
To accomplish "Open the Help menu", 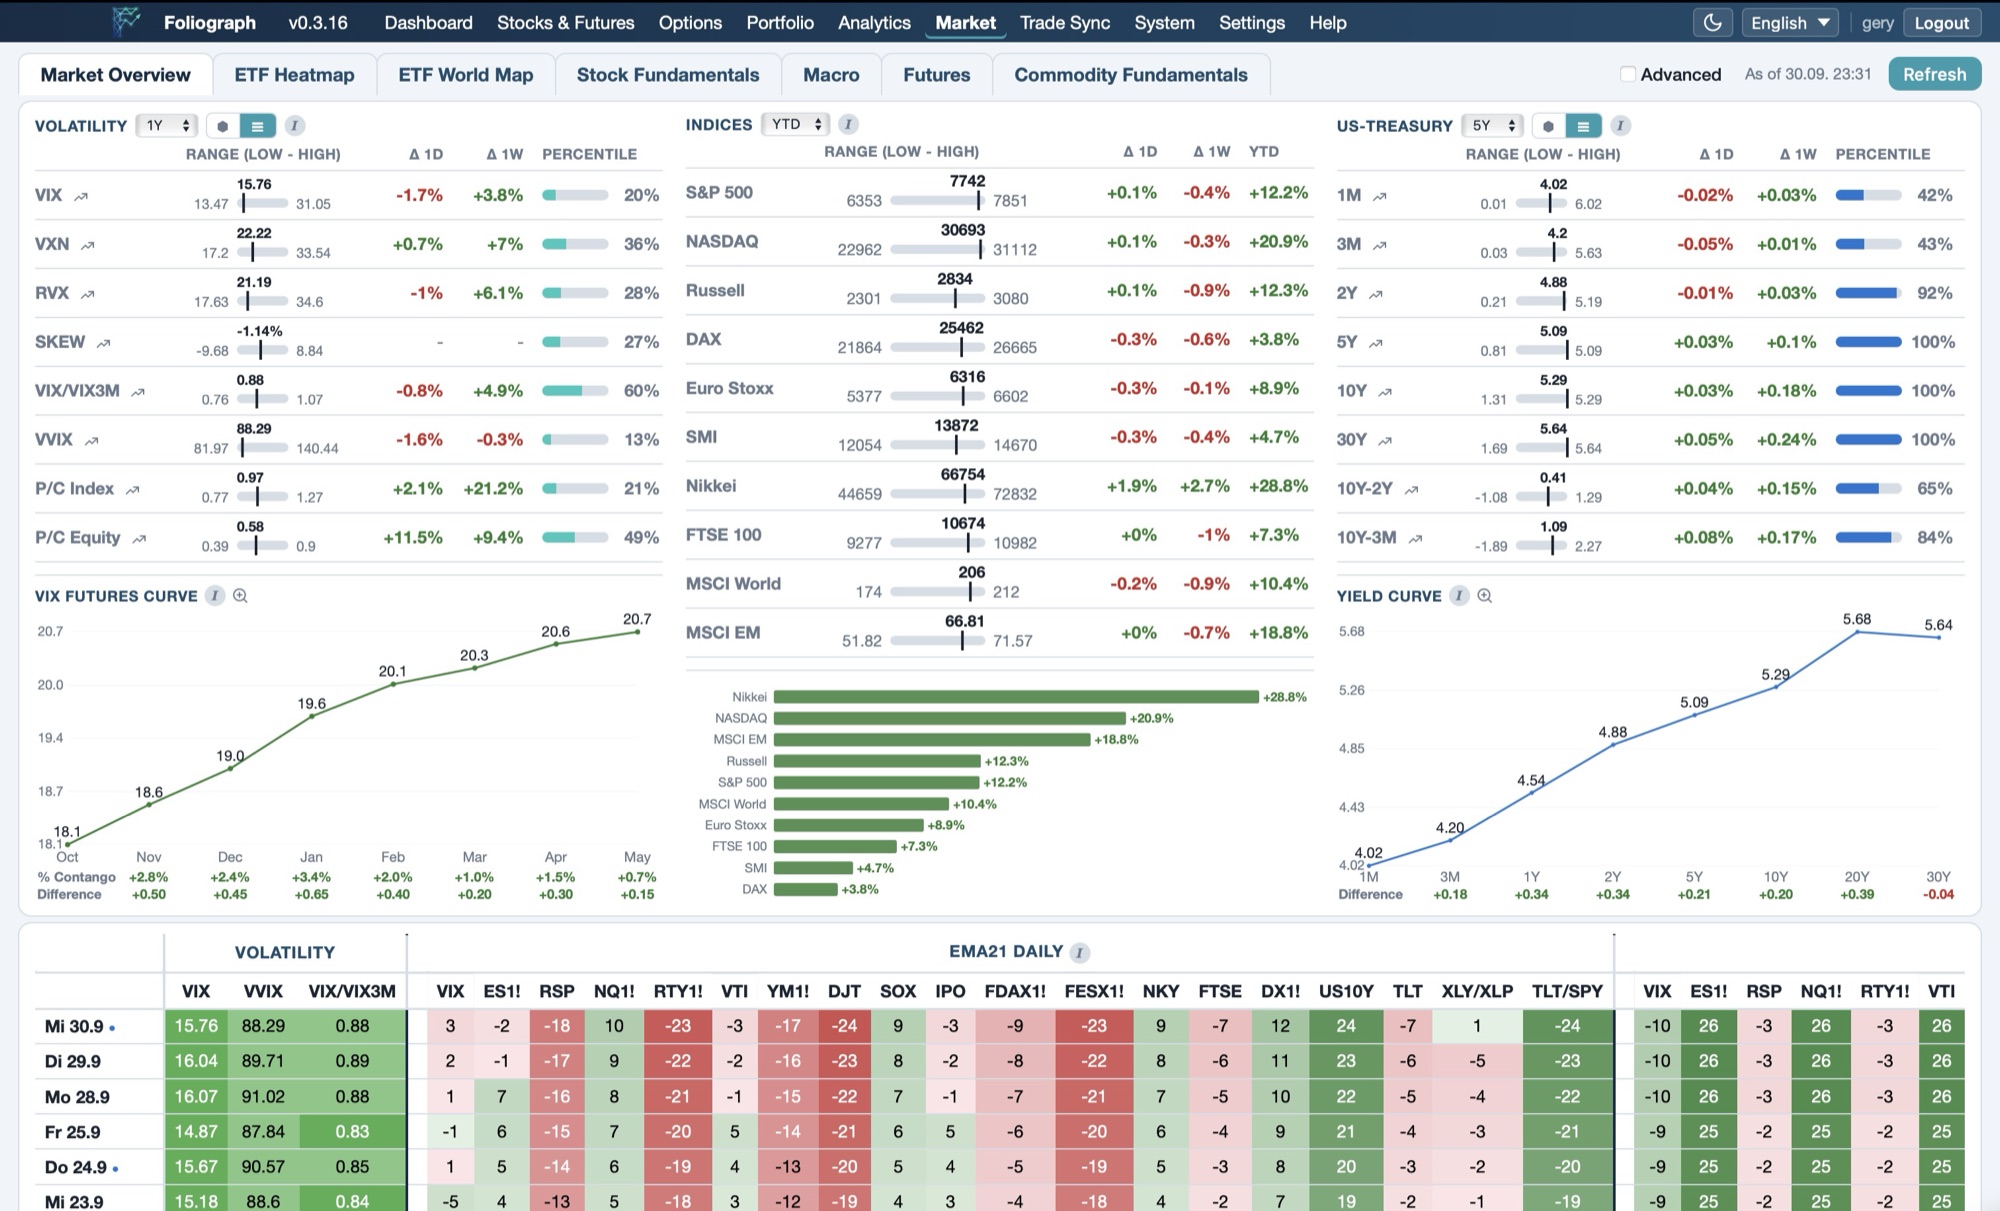I will [1328, 22].
